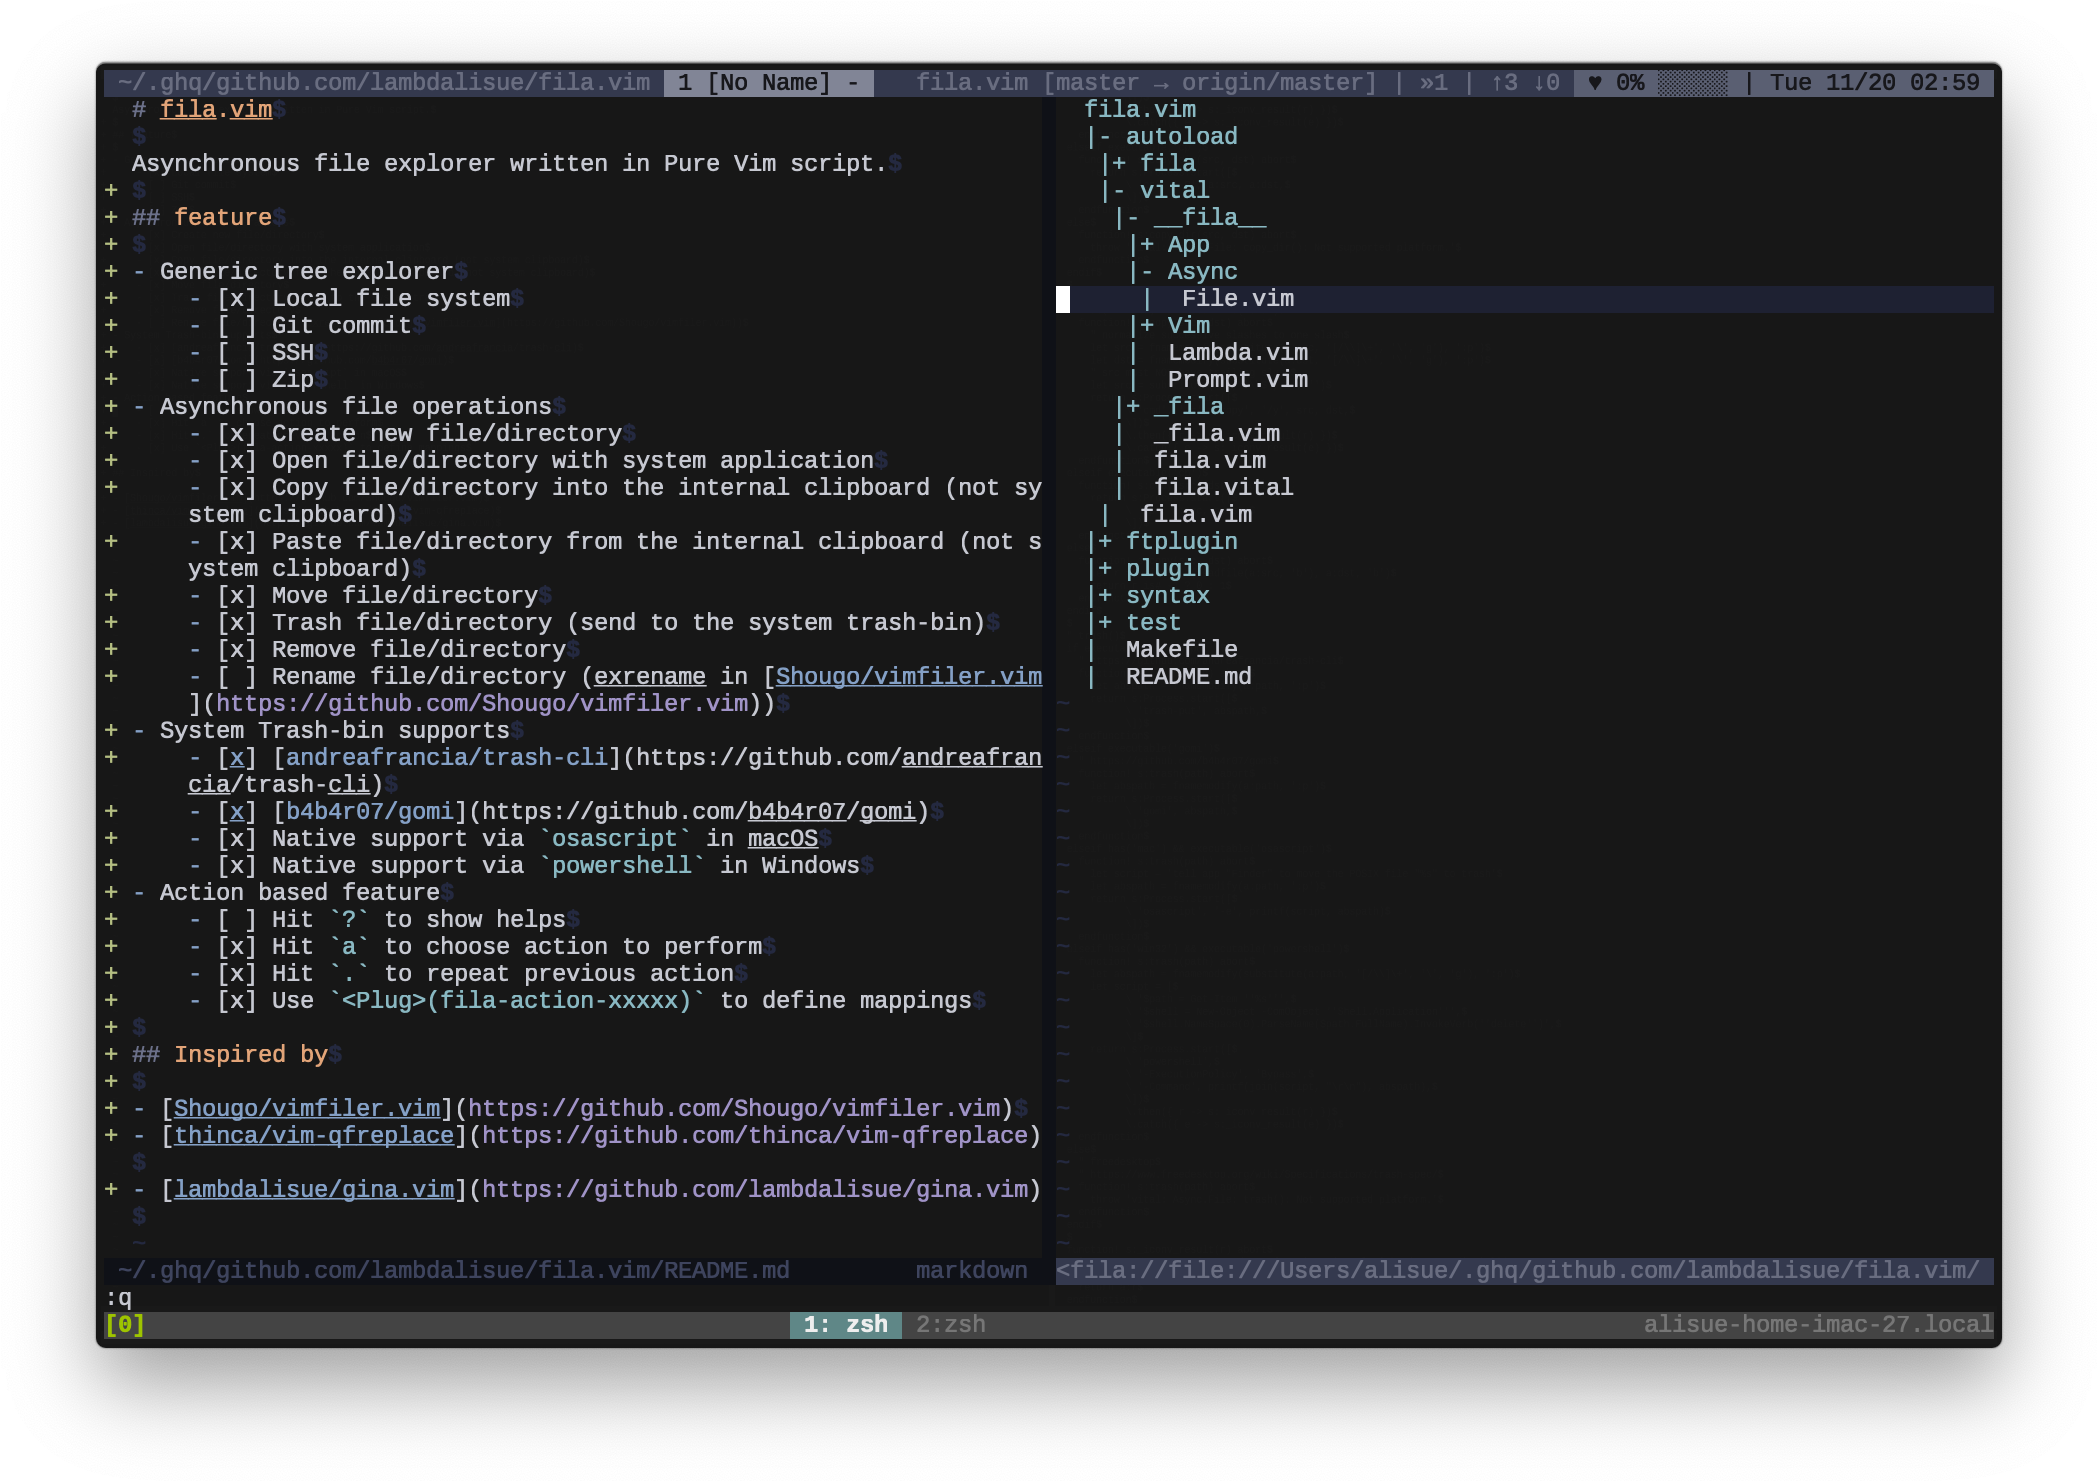
Task: Click Shougo/vimfiler.vim under Inspired by
Action: coord(307,1108)
